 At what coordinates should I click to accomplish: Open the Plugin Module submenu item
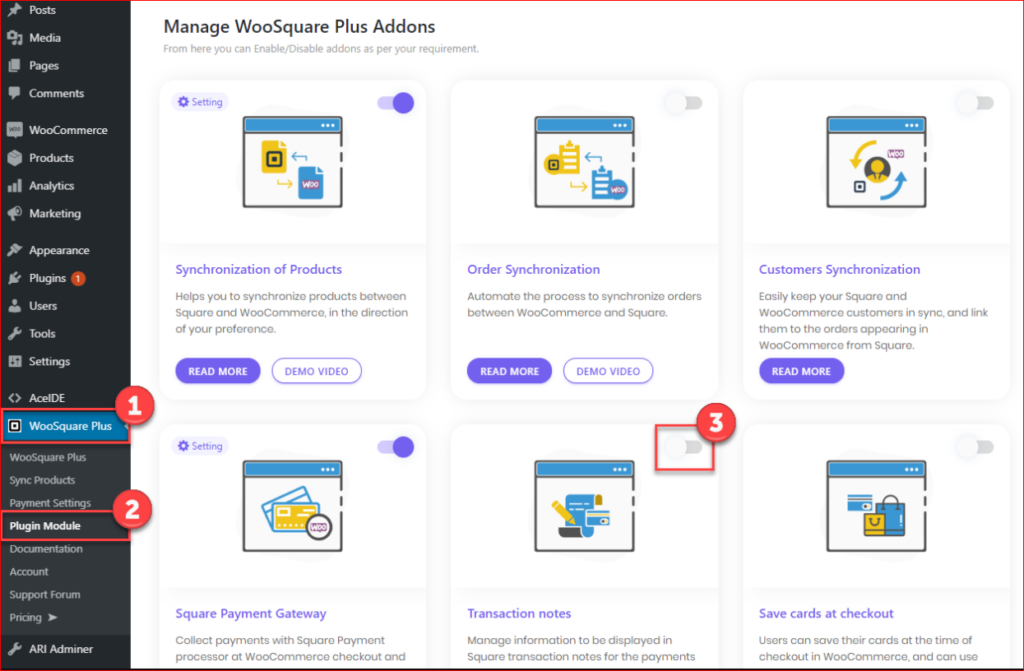(45, 526)
